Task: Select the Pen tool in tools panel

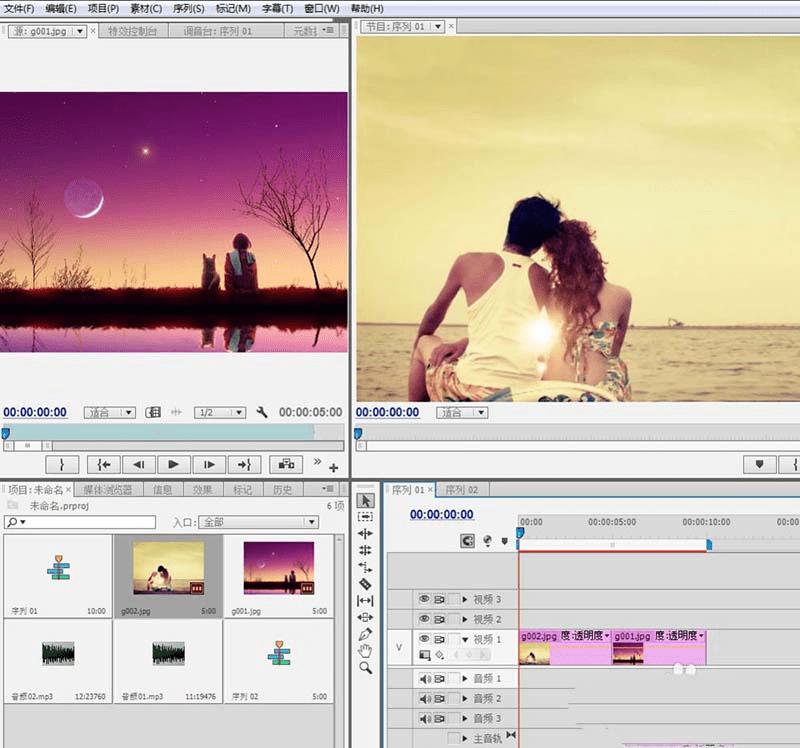Action: pos(365,634)
